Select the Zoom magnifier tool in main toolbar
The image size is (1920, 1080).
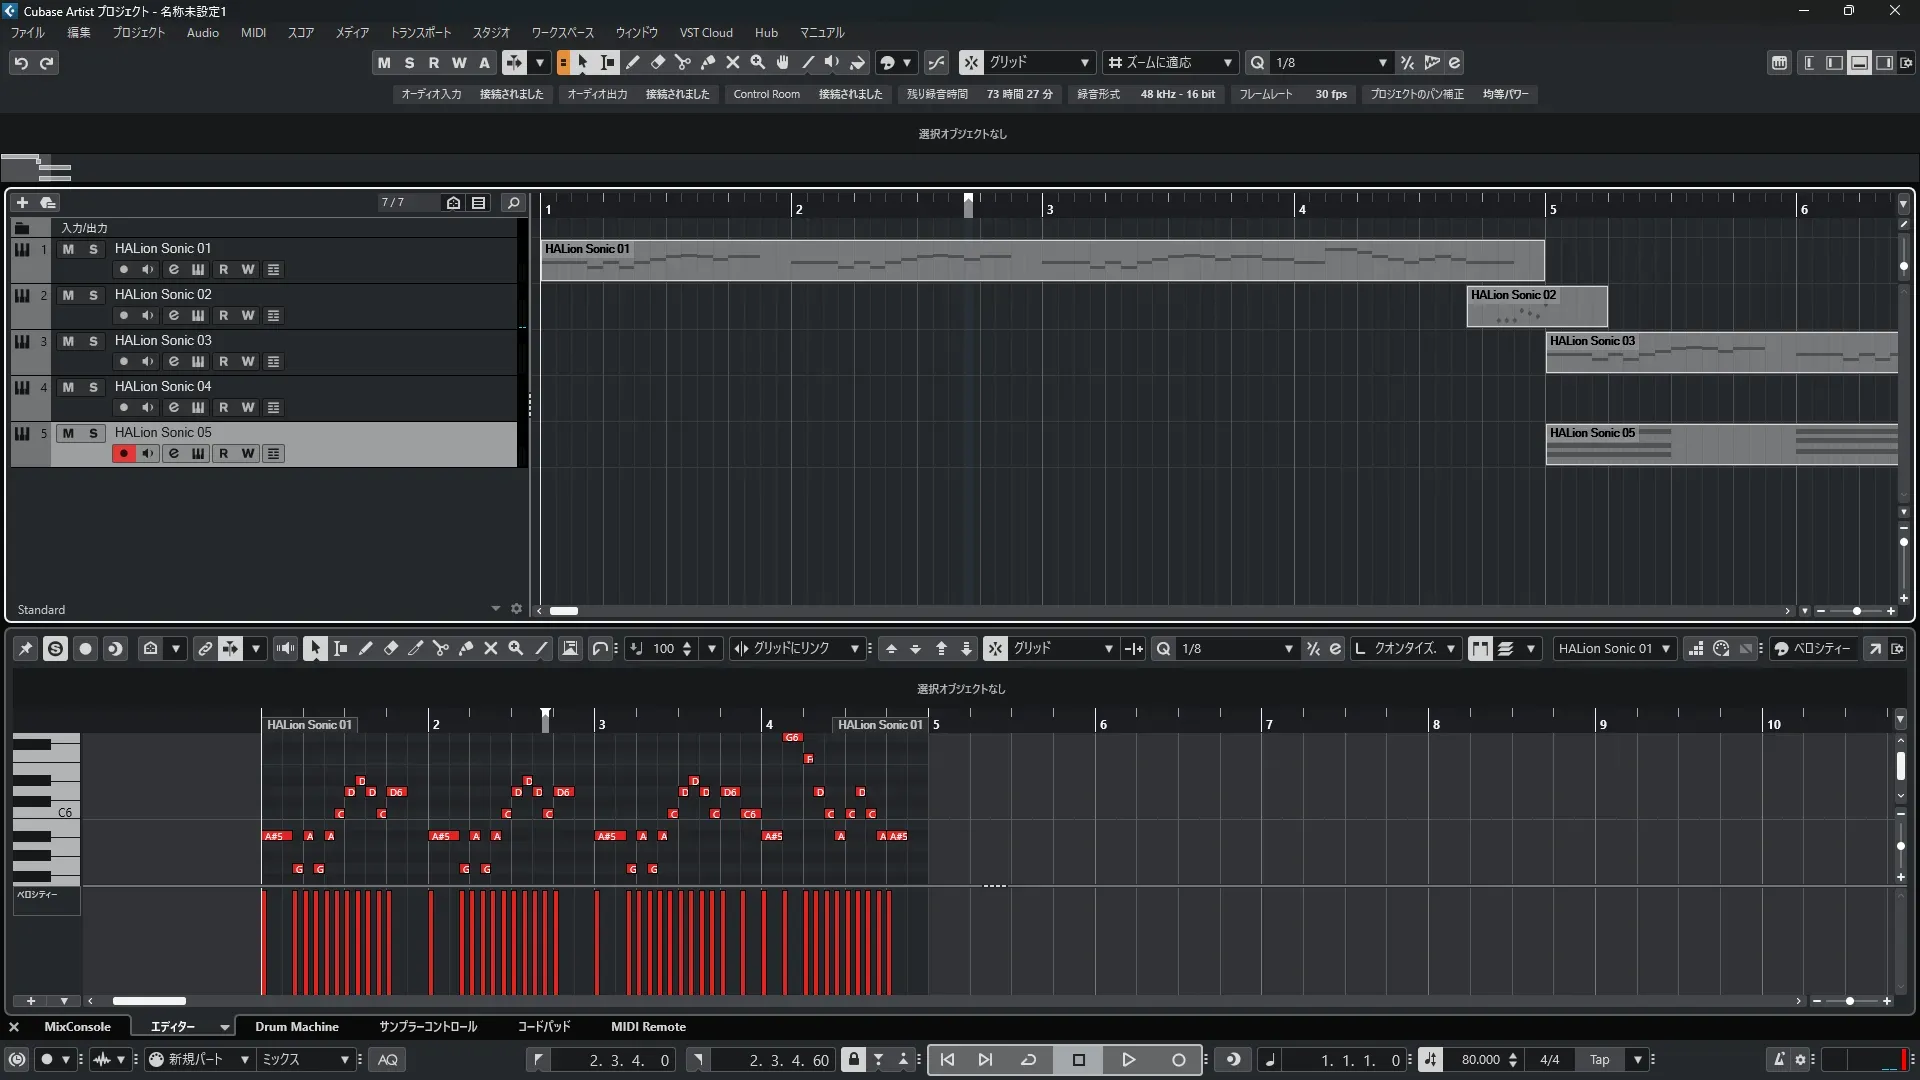point(758,62)
